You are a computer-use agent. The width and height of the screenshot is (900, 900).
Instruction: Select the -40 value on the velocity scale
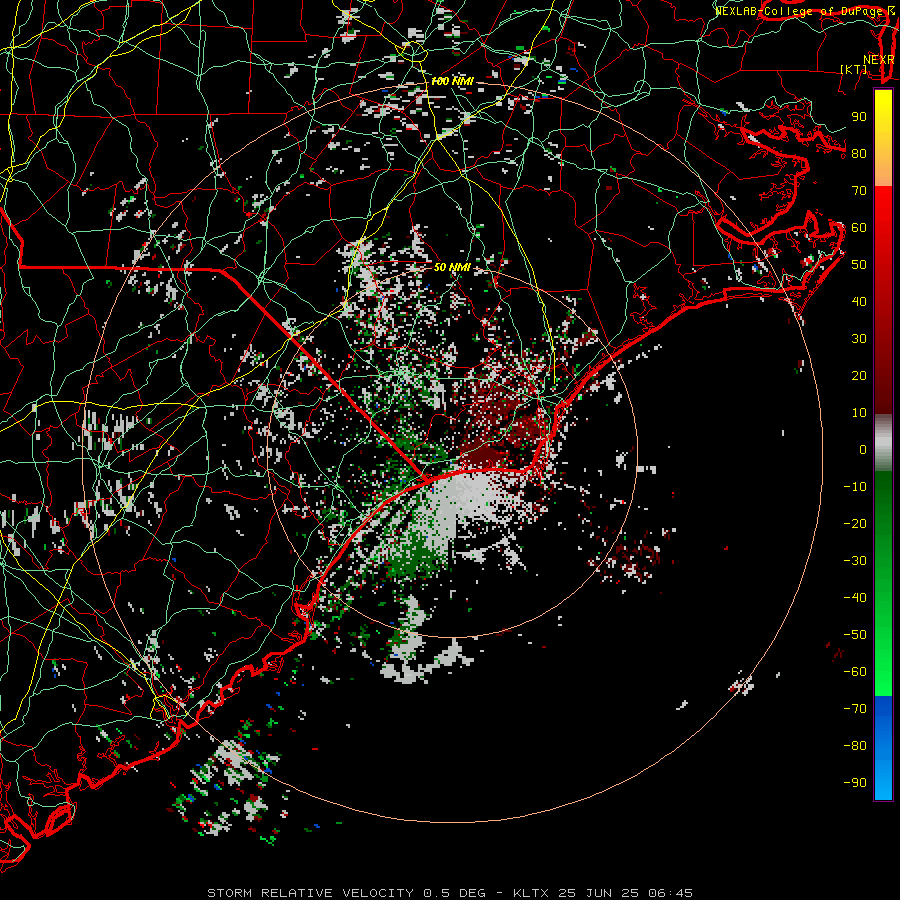(x=855, y=598)
